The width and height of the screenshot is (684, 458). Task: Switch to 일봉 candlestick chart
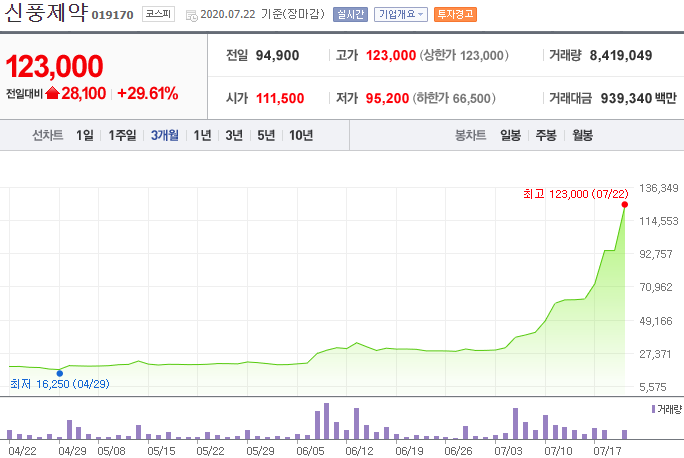[x=510, y=135]
